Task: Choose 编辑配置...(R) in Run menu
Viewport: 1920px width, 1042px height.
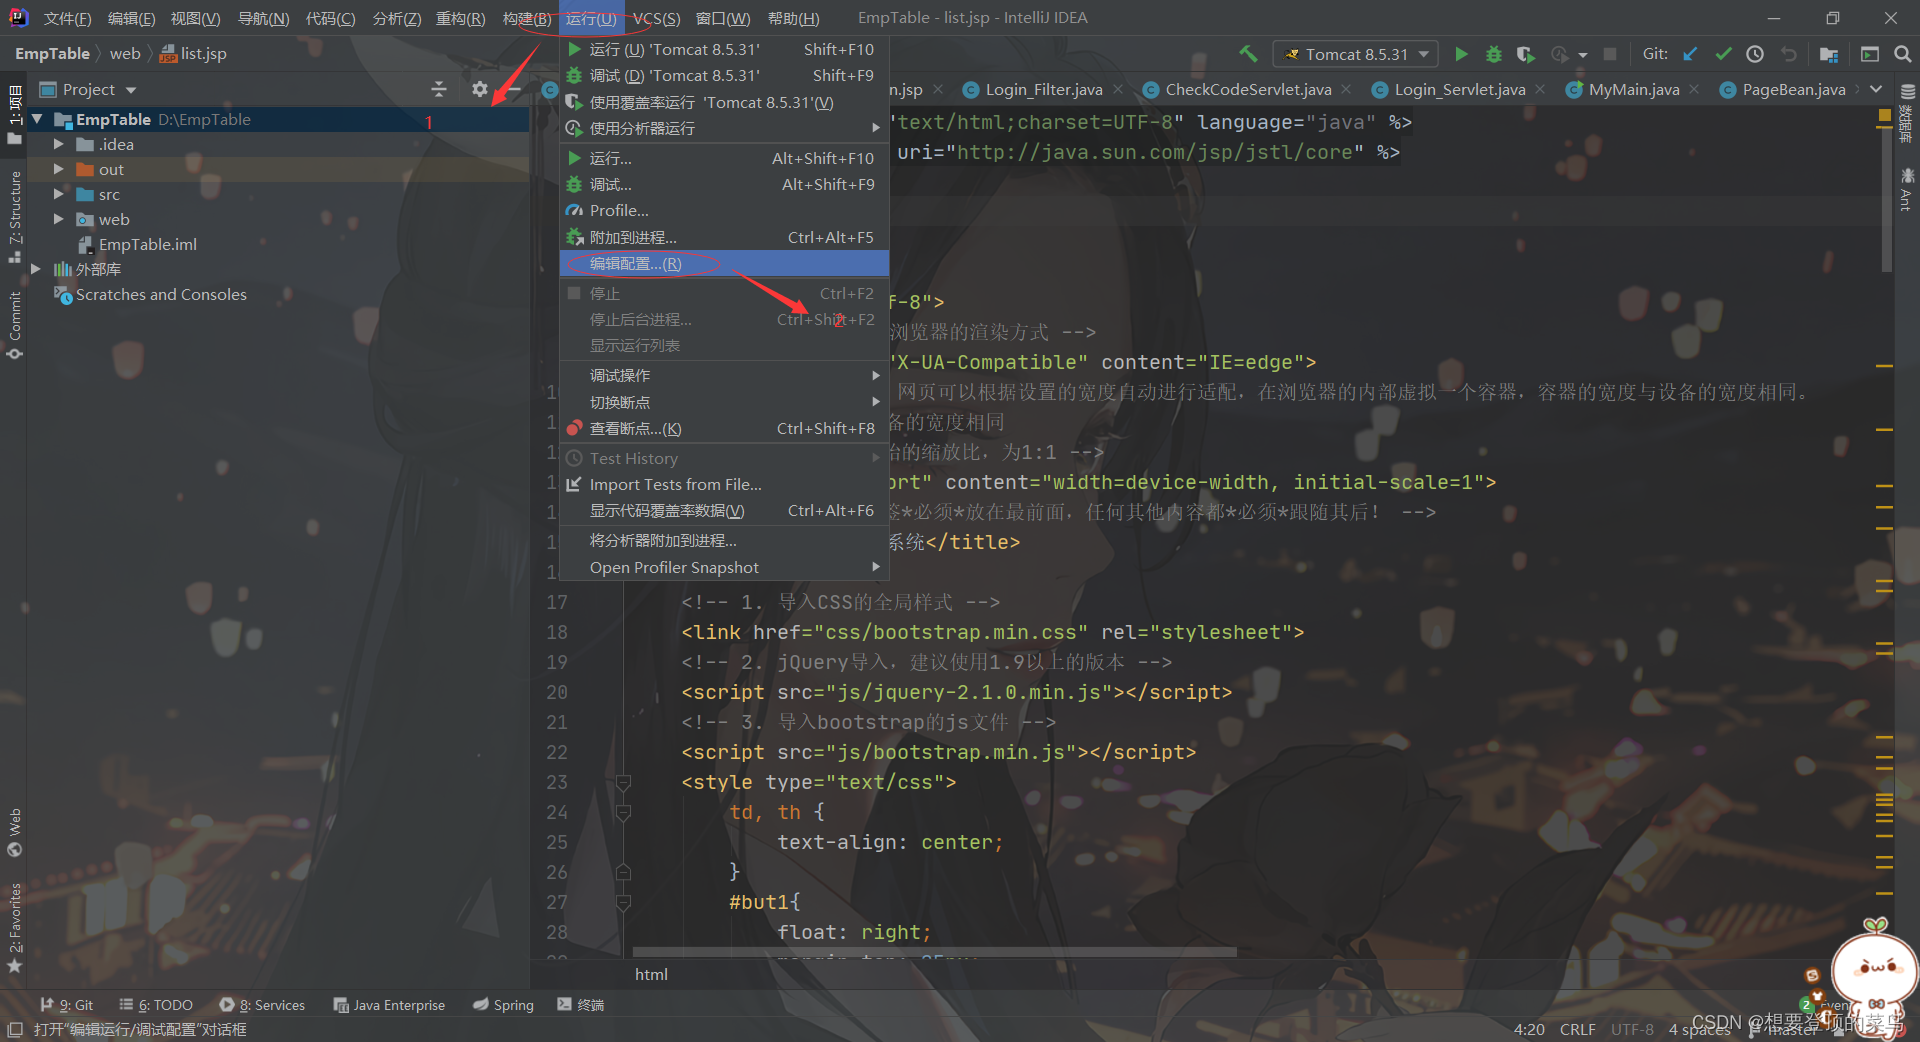Action: (x=724, y=263)
